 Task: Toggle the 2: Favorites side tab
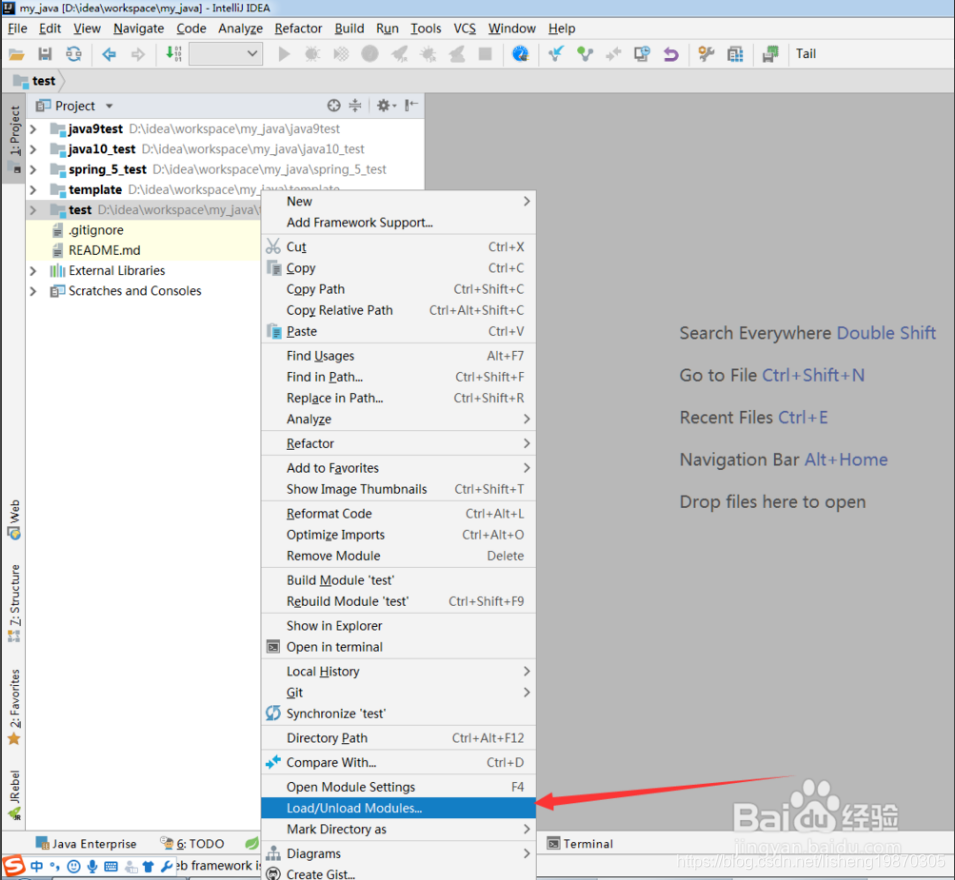click(14, 707)
